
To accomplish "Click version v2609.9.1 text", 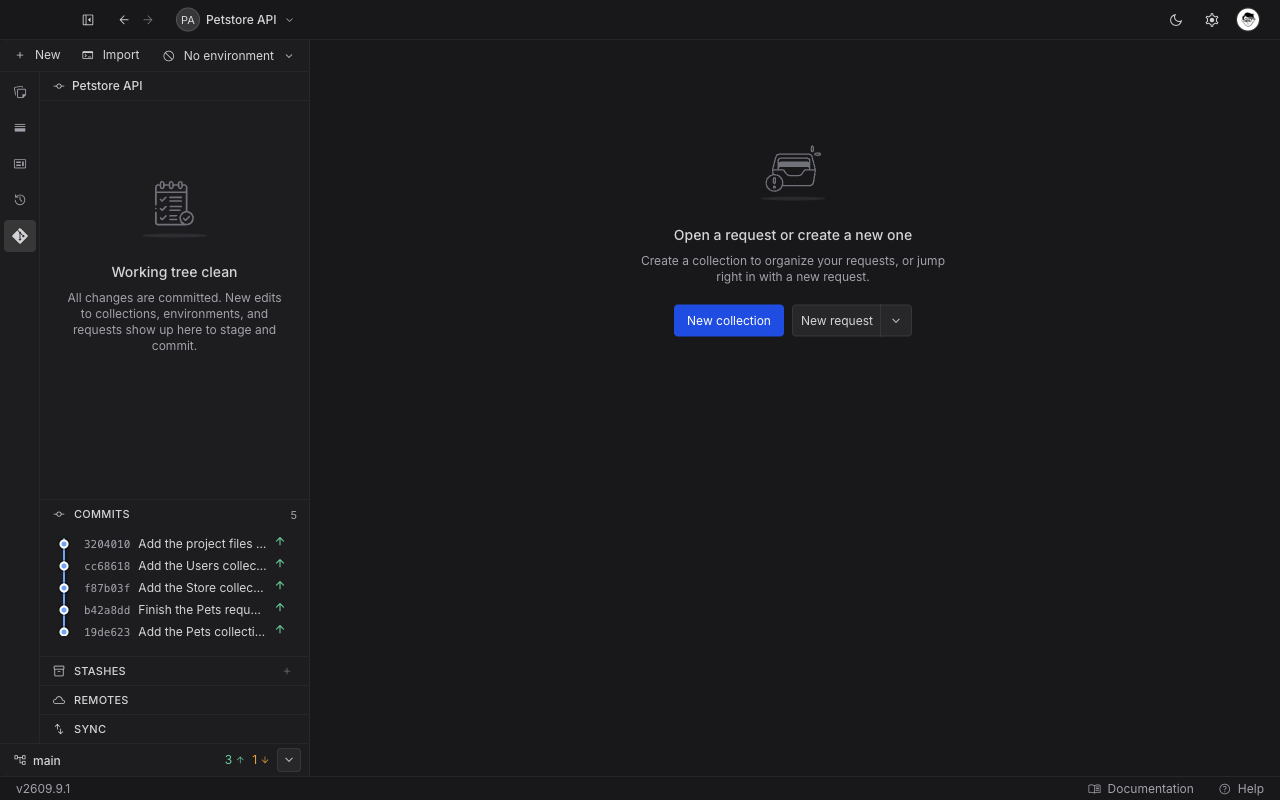I will [43, 789].
